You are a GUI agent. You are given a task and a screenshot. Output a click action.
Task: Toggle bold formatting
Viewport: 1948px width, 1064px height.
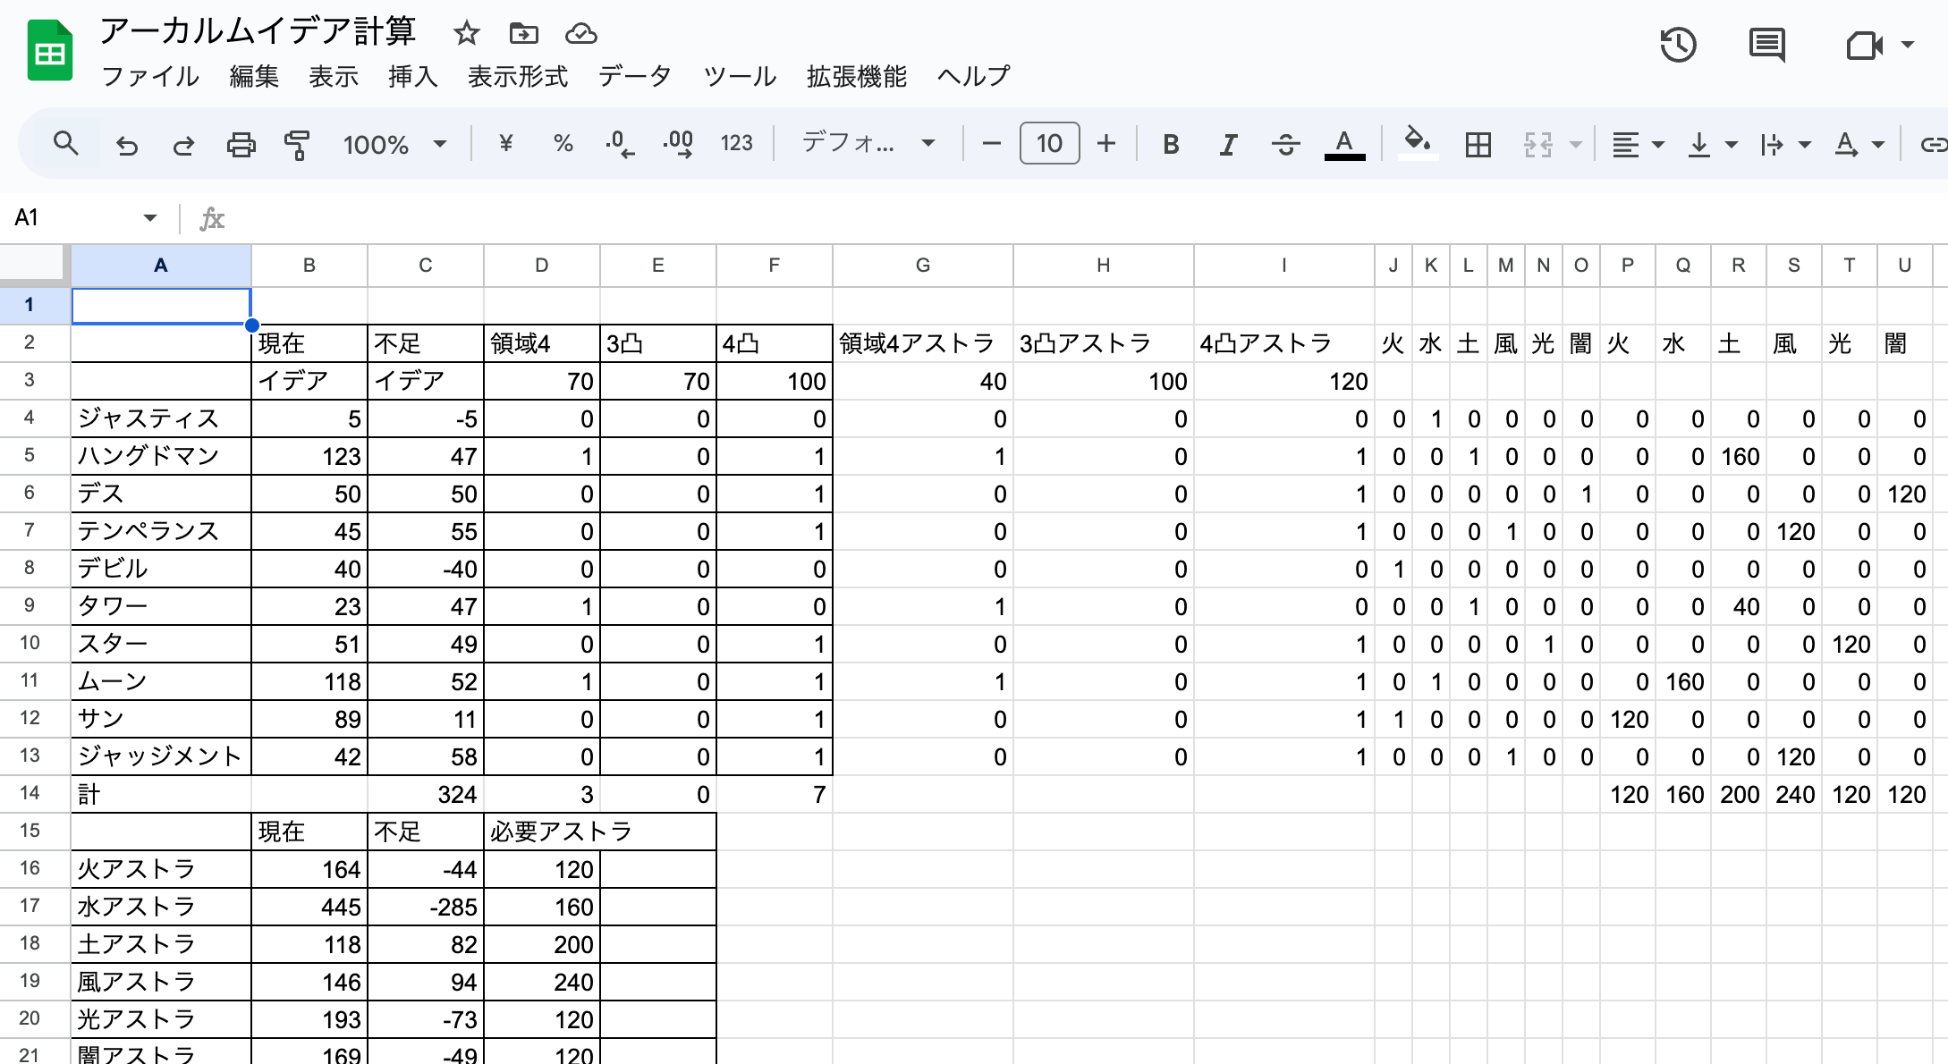(x=1170, y=145)
